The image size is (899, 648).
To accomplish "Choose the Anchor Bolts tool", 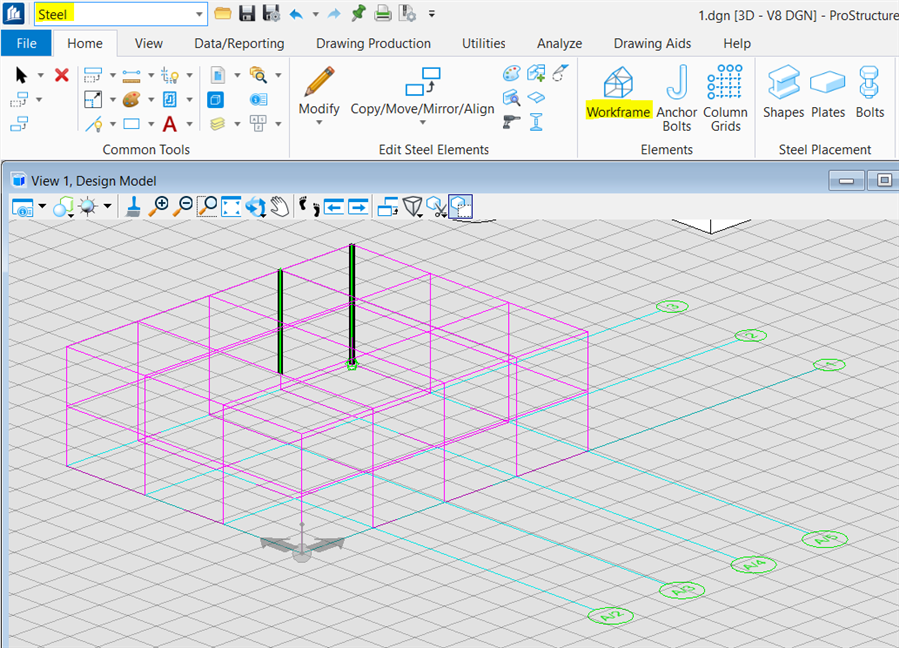I will point(677,98).
